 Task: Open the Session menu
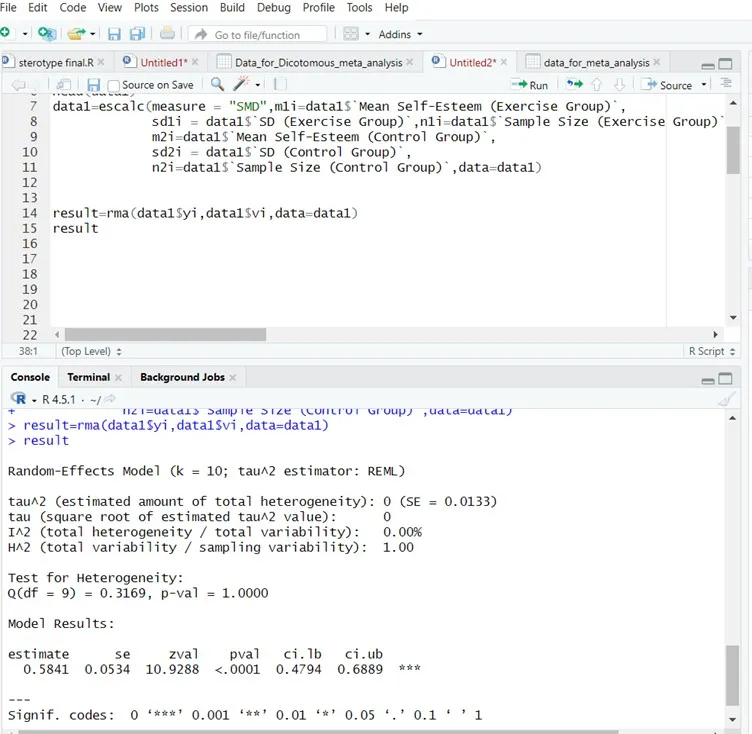tap(189, 8)
